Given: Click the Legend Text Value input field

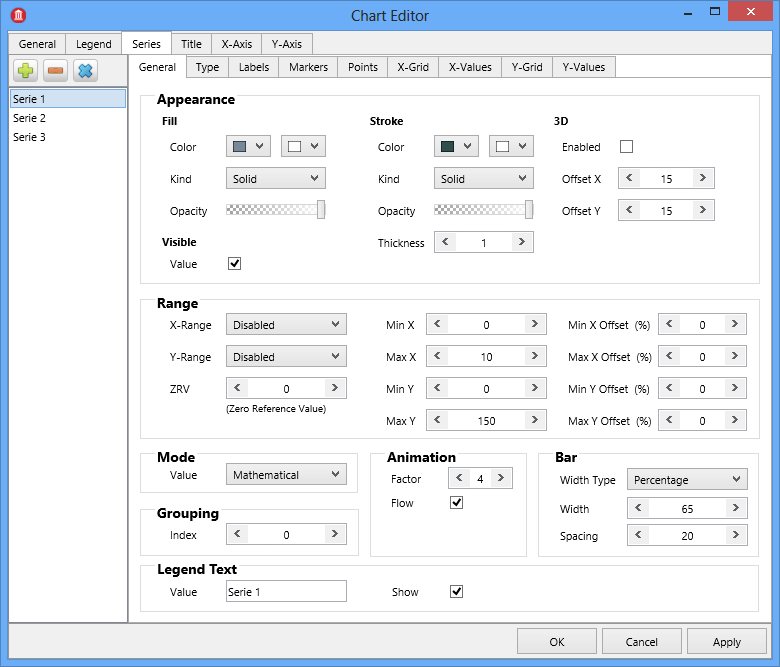Looking at the screenshot, I should (x=286, y=591).
